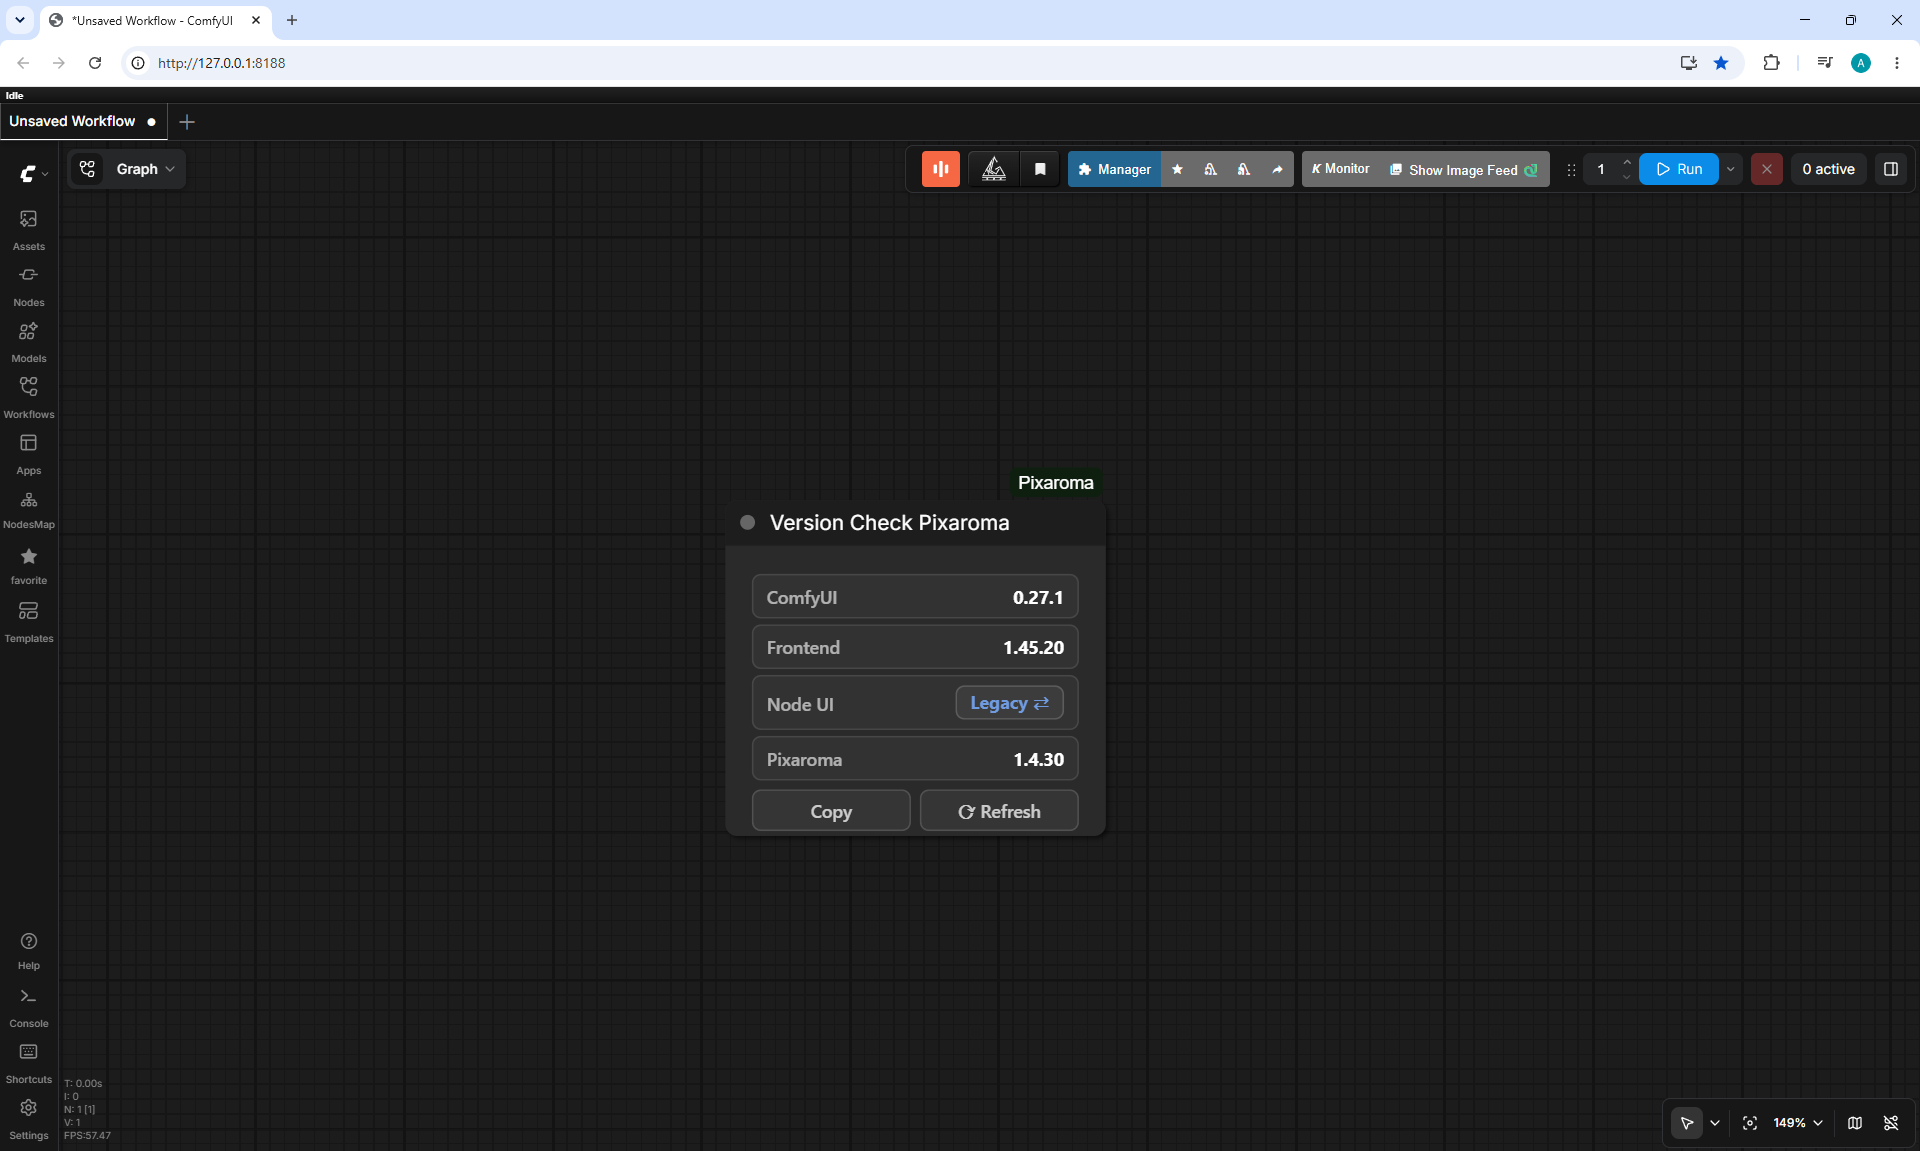This screenshot has height=1151, width=1920.
Task: Open the keyboard Shortcuts panel
Action: pyautogui.click(x=29, y=1063)
